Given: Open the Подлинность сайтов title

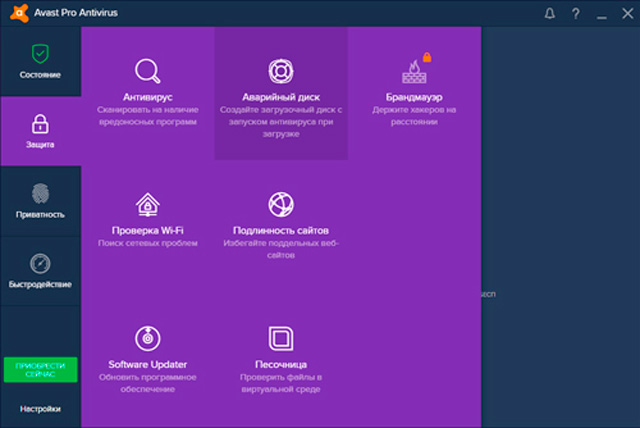Looking at the screenshot, I should pyautogui.click(x=281, y=231).
